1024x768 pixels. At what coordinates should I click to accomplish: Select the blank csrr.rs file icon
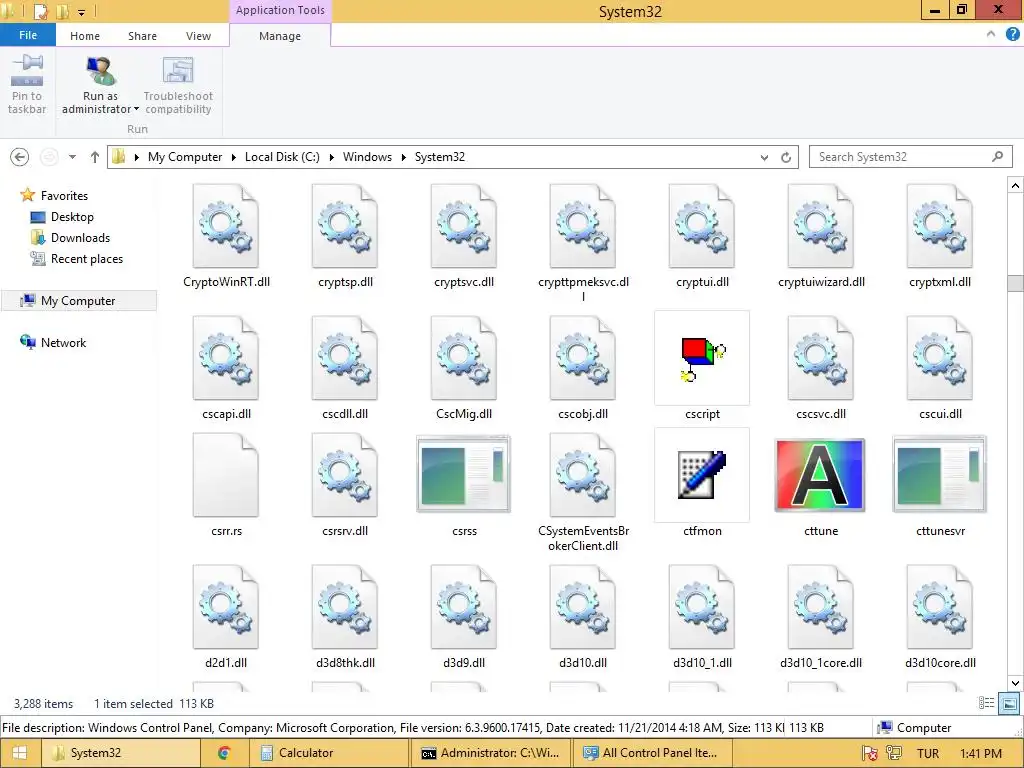coord(226,475)
